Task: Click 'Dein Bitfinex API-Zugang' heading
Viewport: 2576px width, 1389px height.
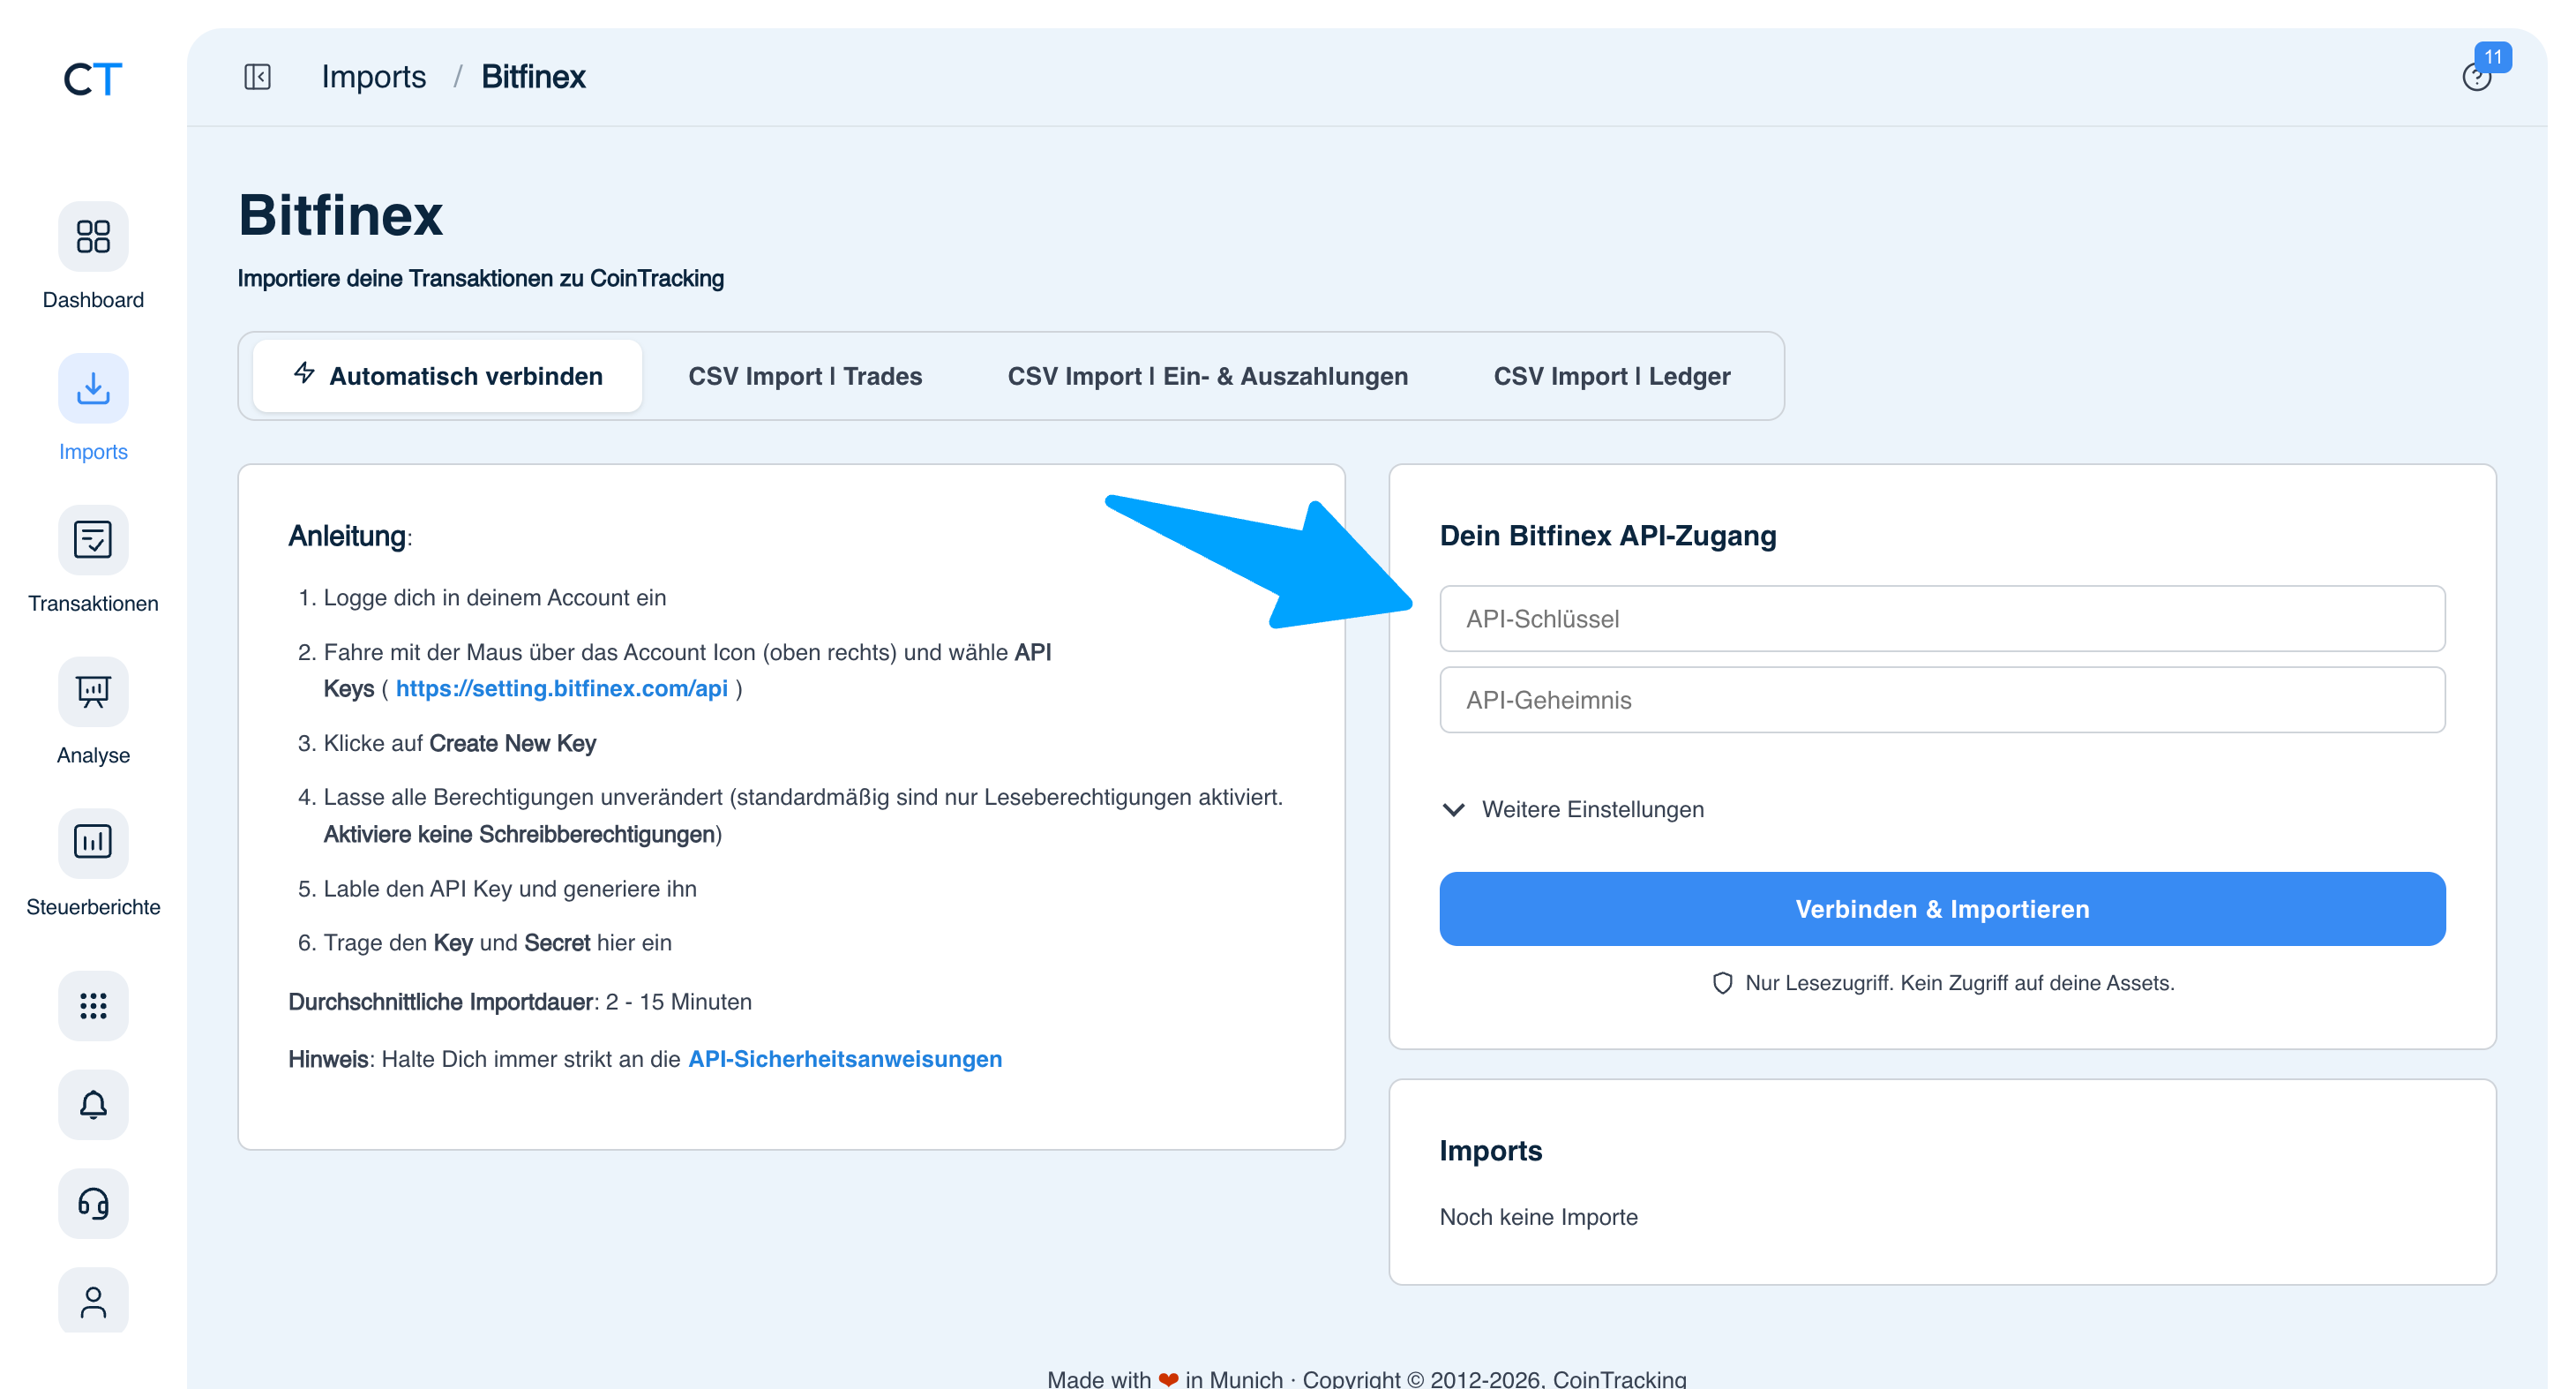Action: pos(1608,536)
